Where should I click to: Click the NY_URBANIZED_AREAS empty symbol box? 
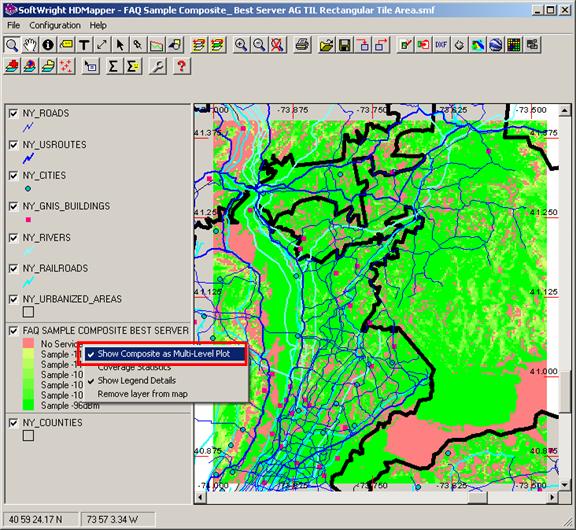tap(28, 312)
